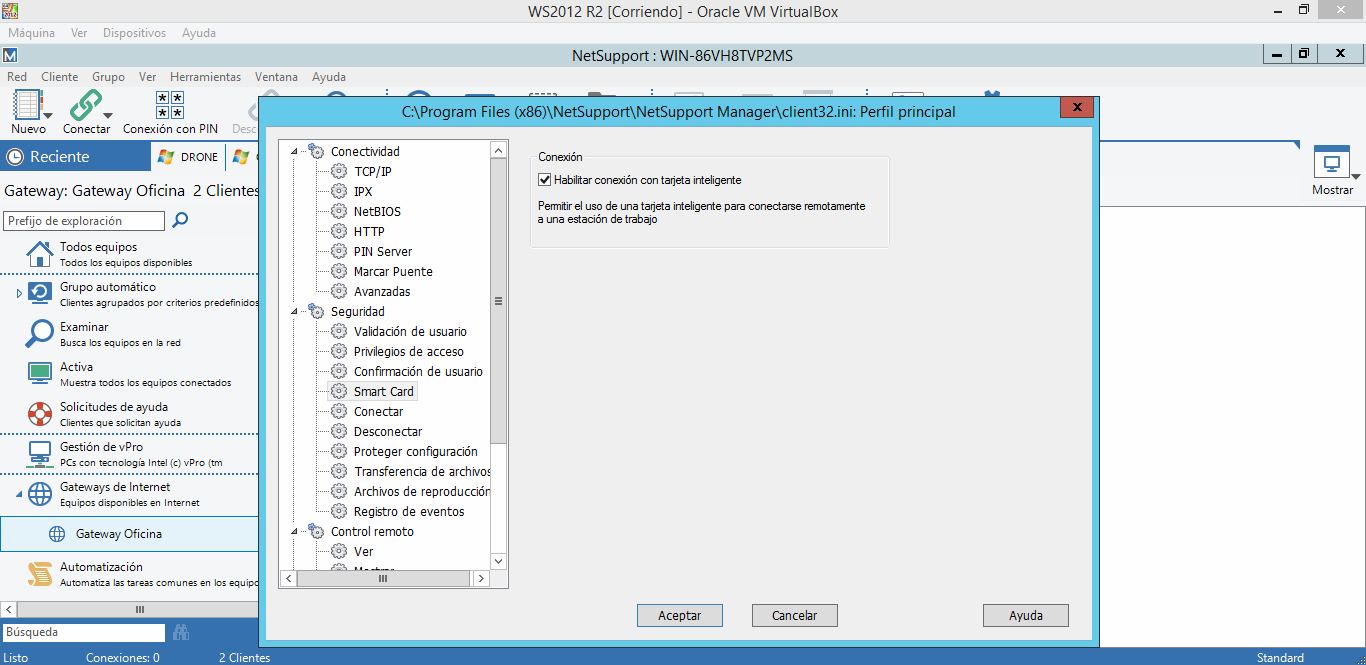The height and width of the screenshot is (665, 1366).
Task: Expand the Grupo automático arrow
Action: pyautogui.click(x=18, y=293)
